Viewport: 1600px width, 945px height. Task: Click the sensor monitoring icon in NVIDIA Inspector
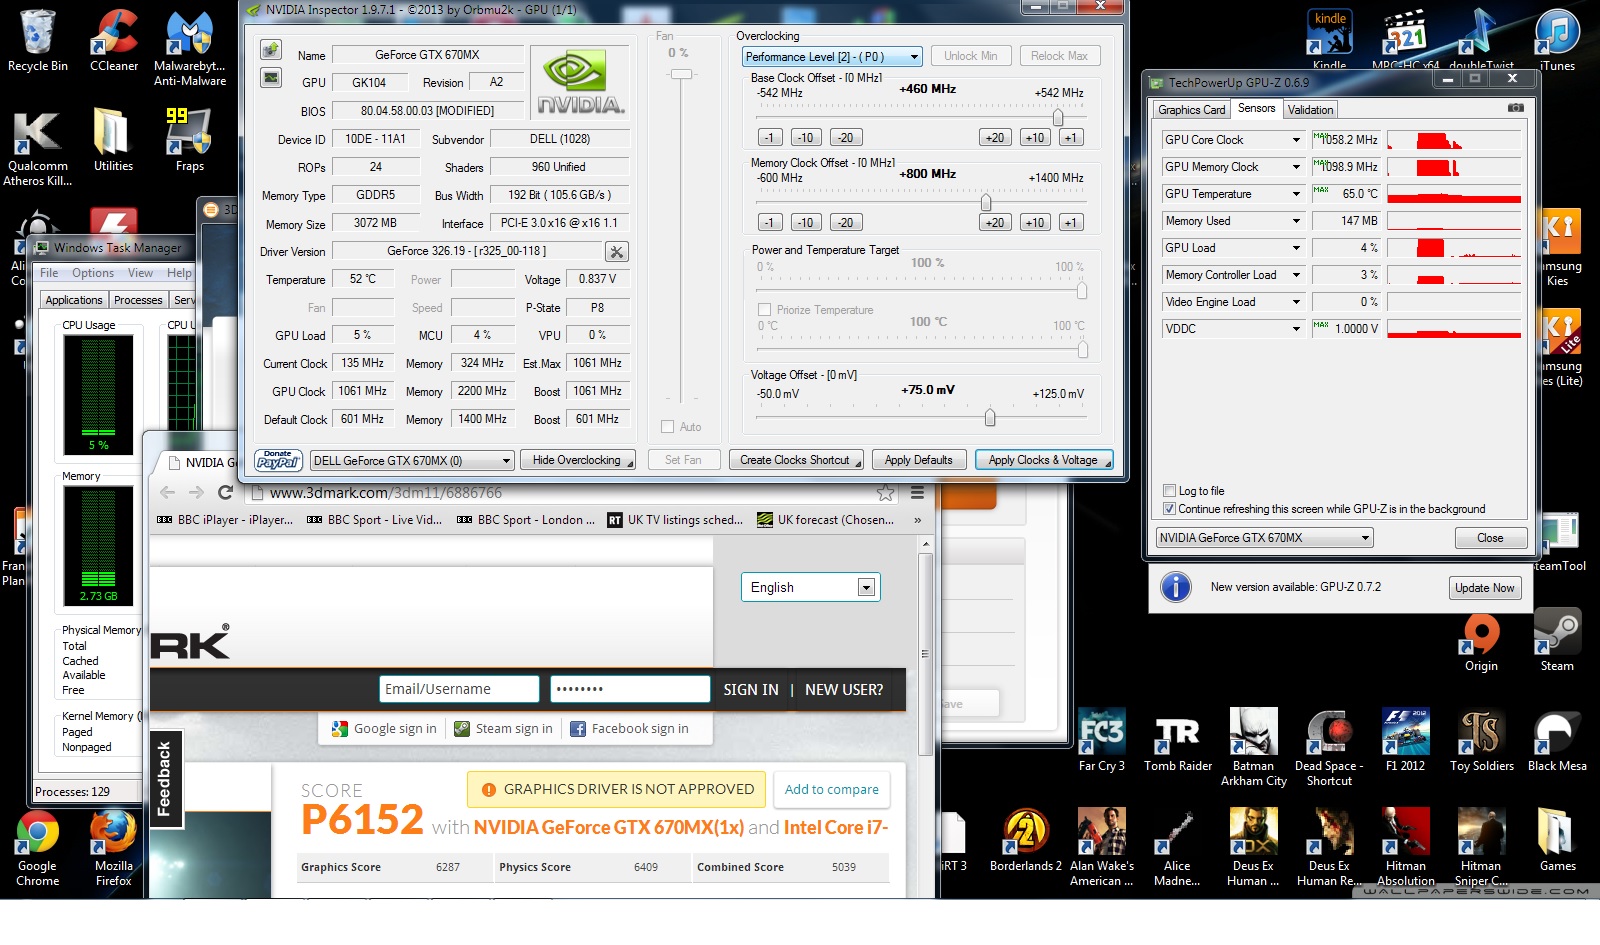pyautogui.click(x=270, y=77)
